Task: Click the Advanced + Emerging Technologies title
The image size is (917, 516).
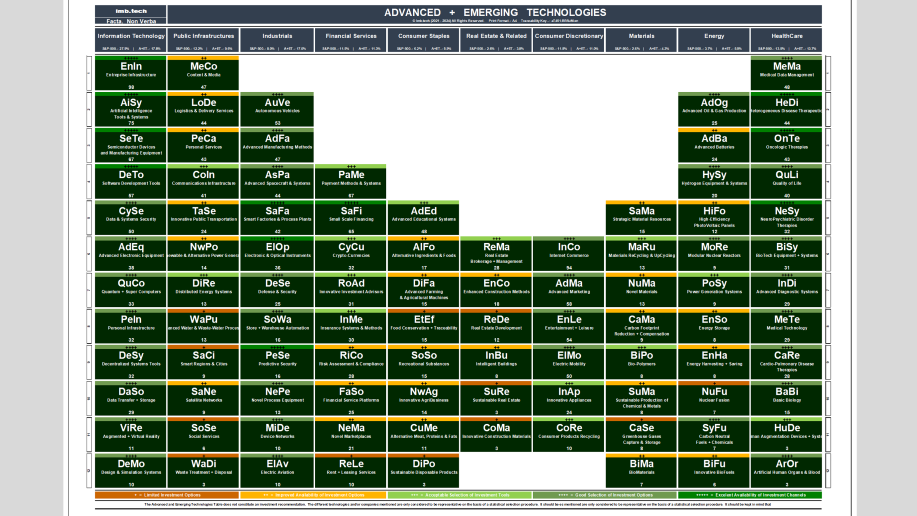Action: 495,13
